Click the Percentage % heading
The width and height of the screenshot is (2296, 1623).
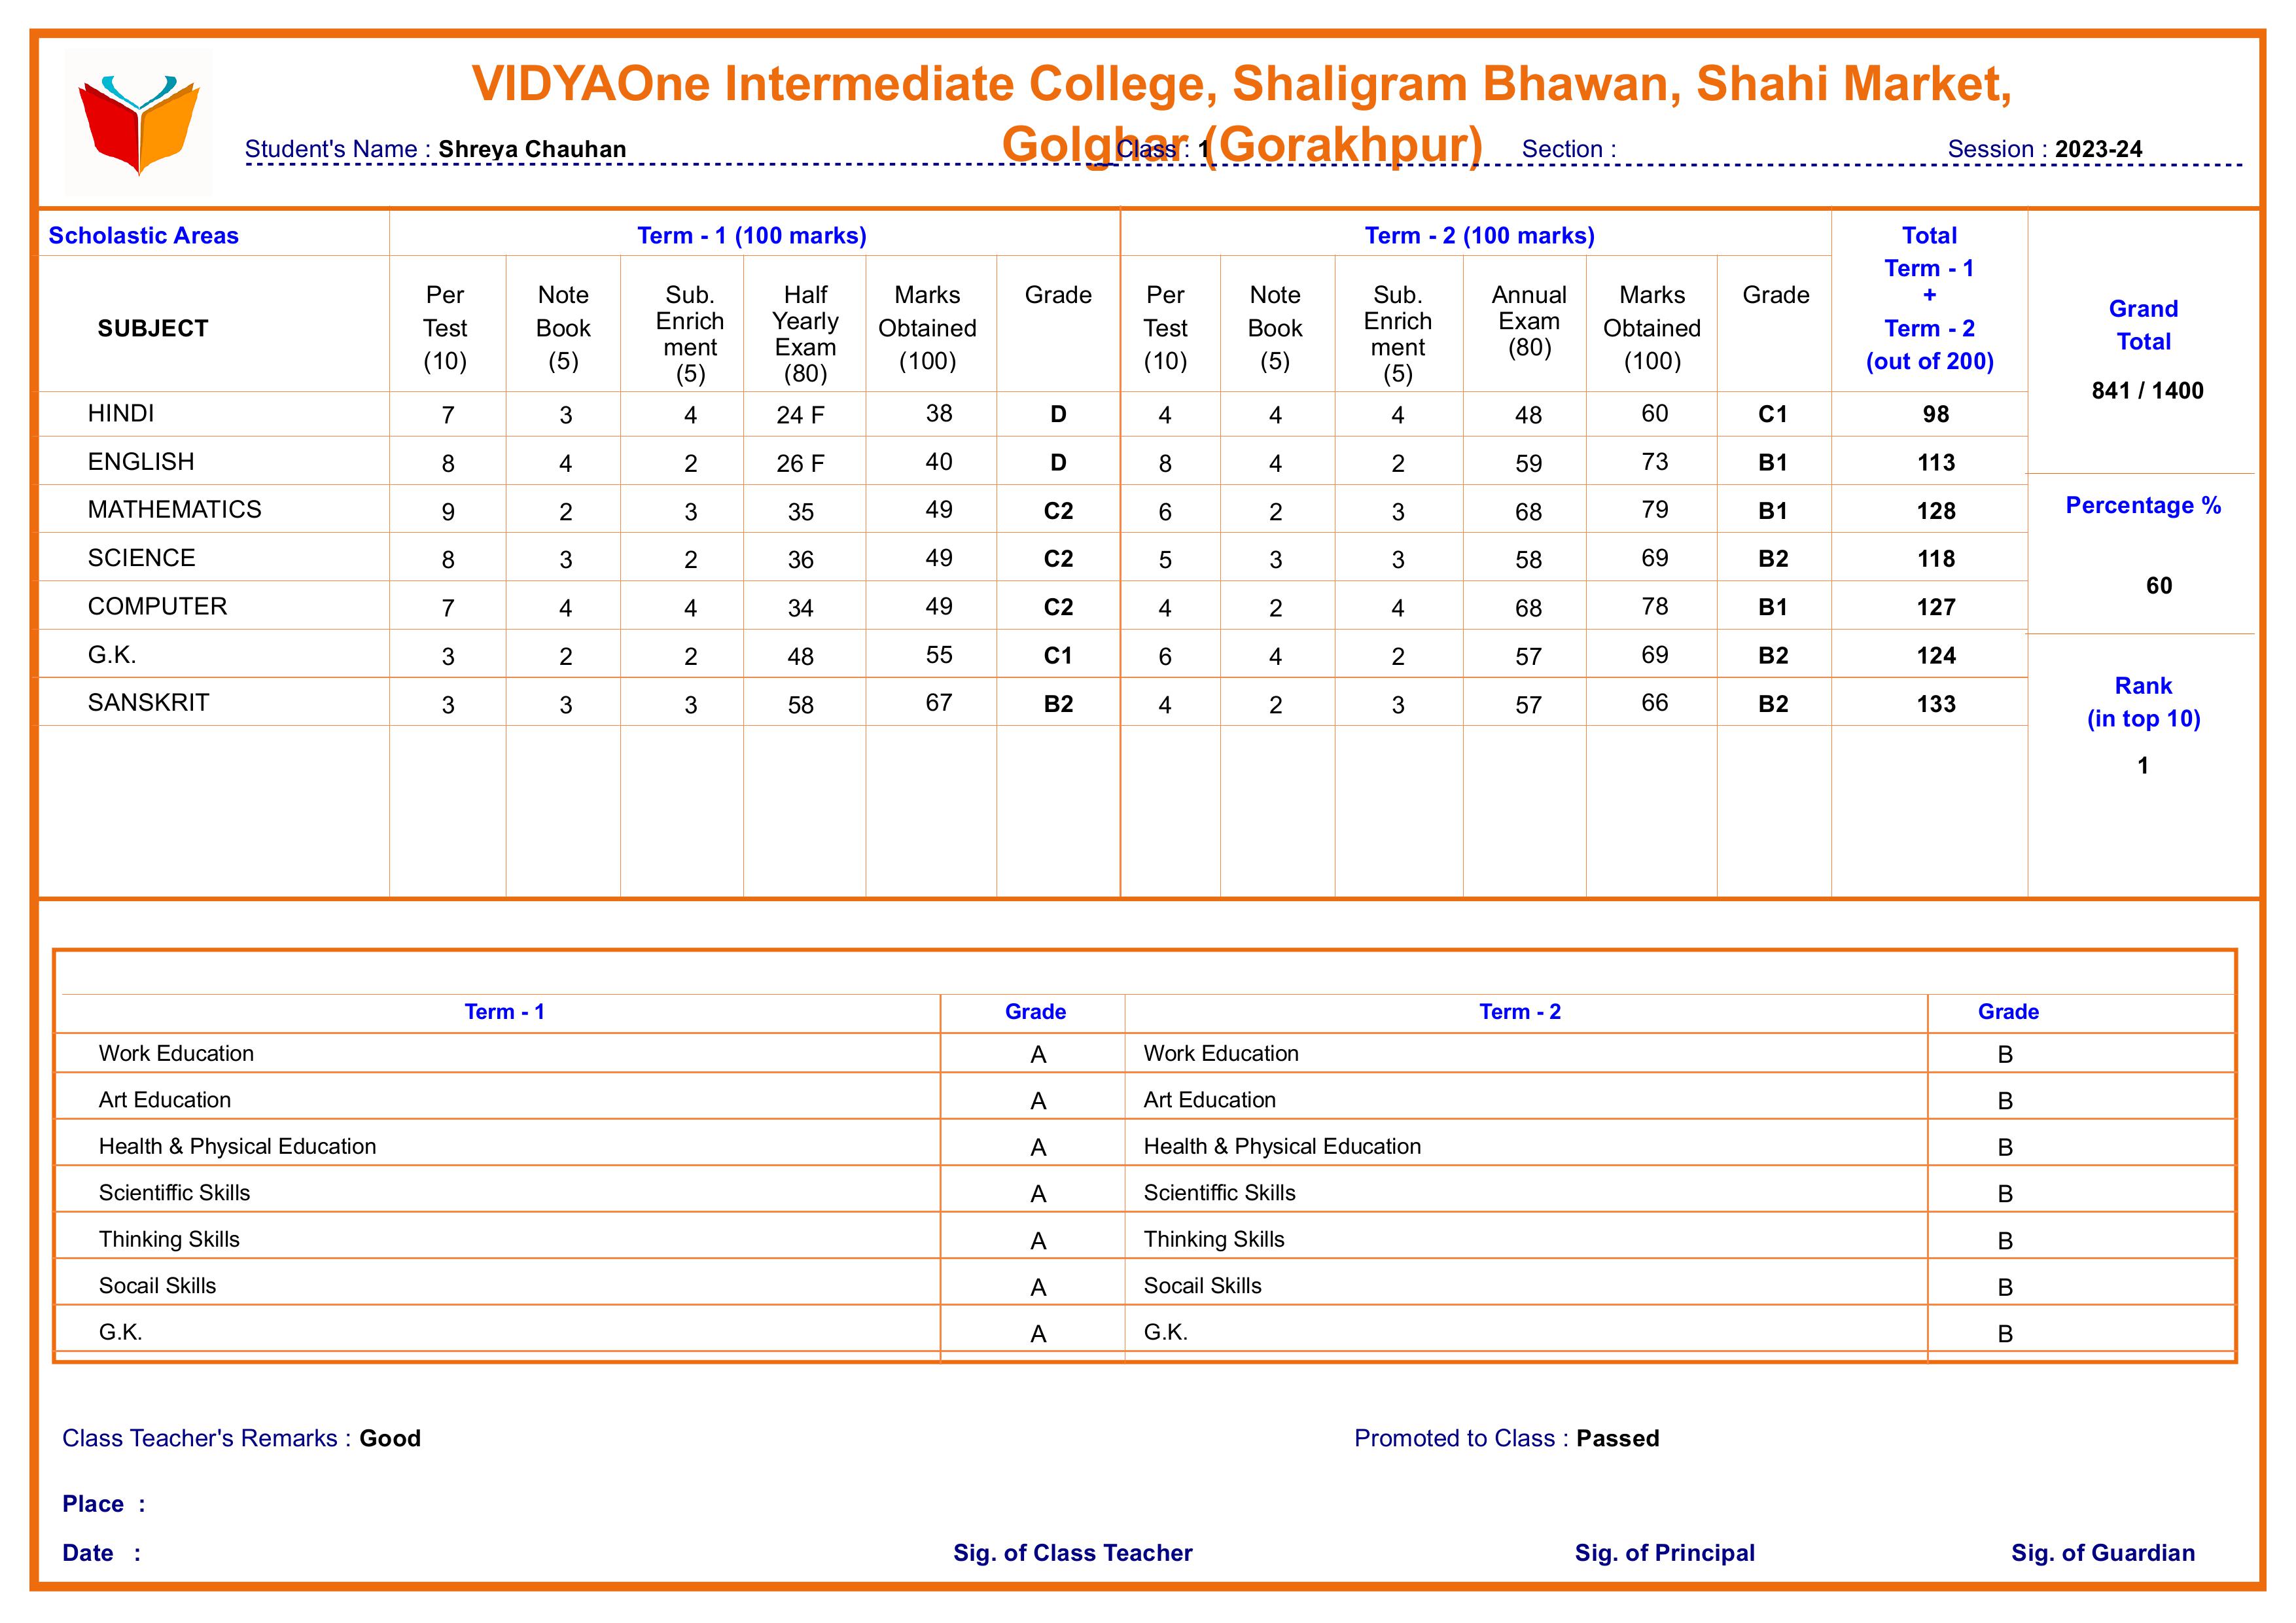(2143, 505)
